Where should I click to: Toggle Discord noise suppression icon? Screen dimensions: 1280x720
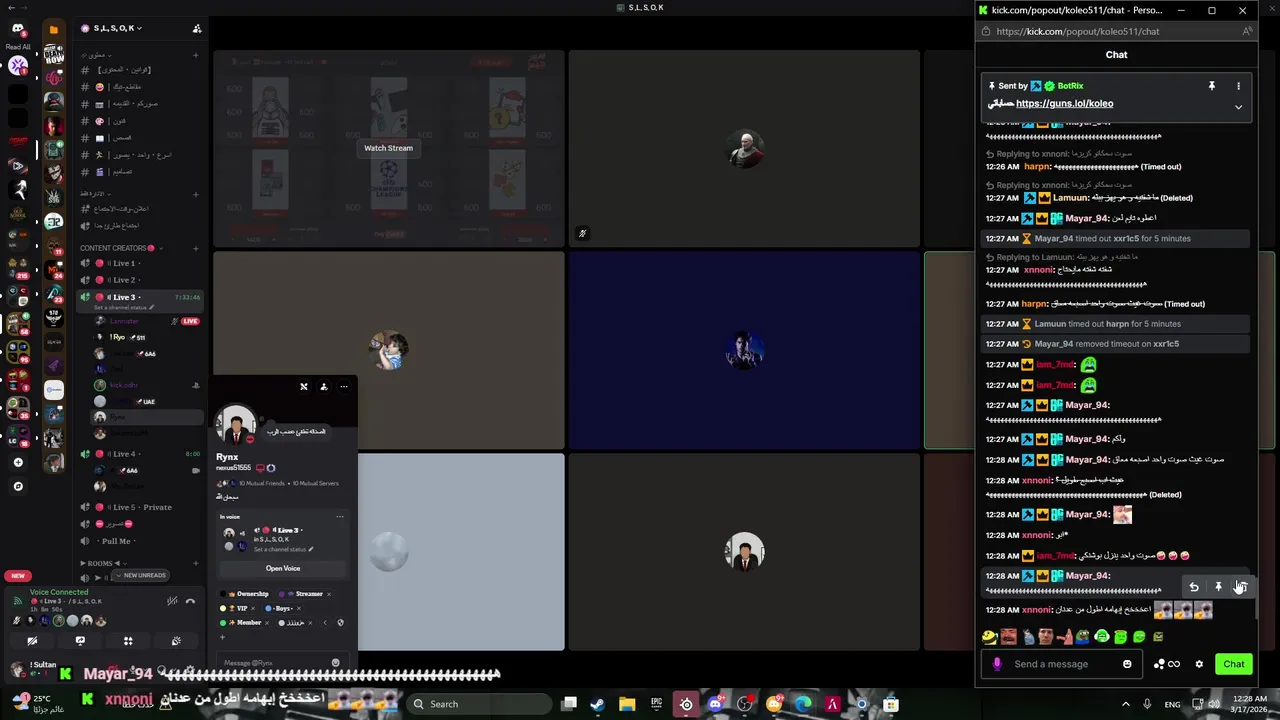pyautogui.click(x=173, y=600)
